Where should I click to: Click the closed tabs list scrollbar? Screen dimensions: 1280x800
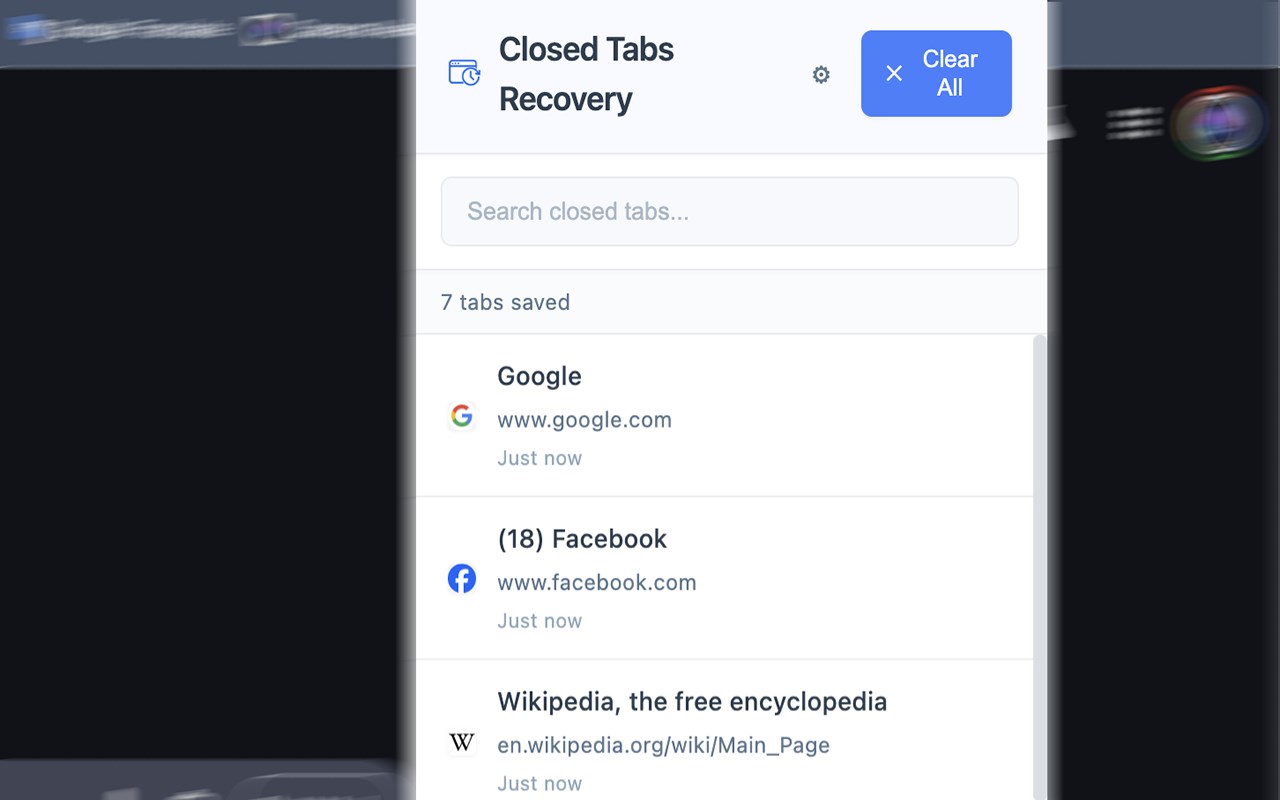click(1039, 560)
